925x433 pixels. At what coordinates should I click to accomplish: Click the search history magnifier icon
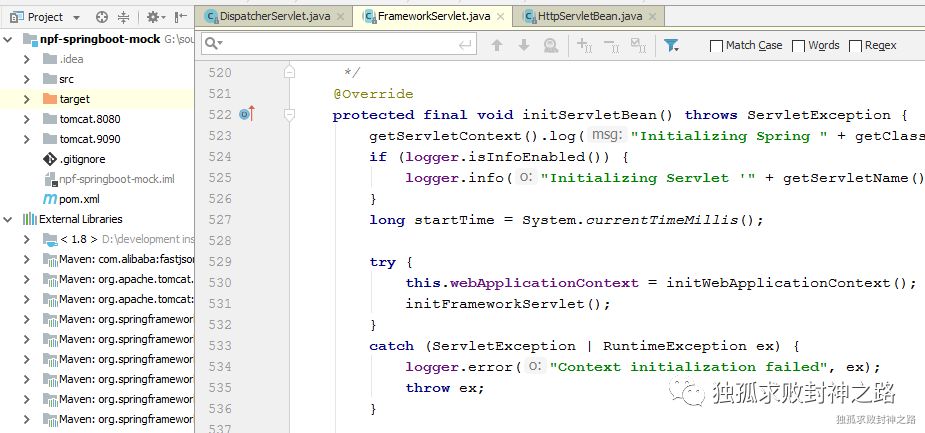[213, 45]
